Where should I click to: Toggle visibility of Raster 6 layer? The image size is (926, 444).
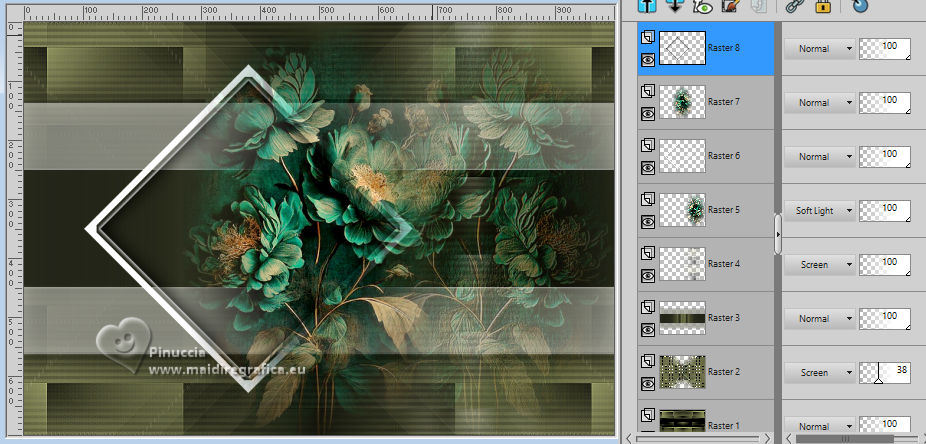[648, 168]
